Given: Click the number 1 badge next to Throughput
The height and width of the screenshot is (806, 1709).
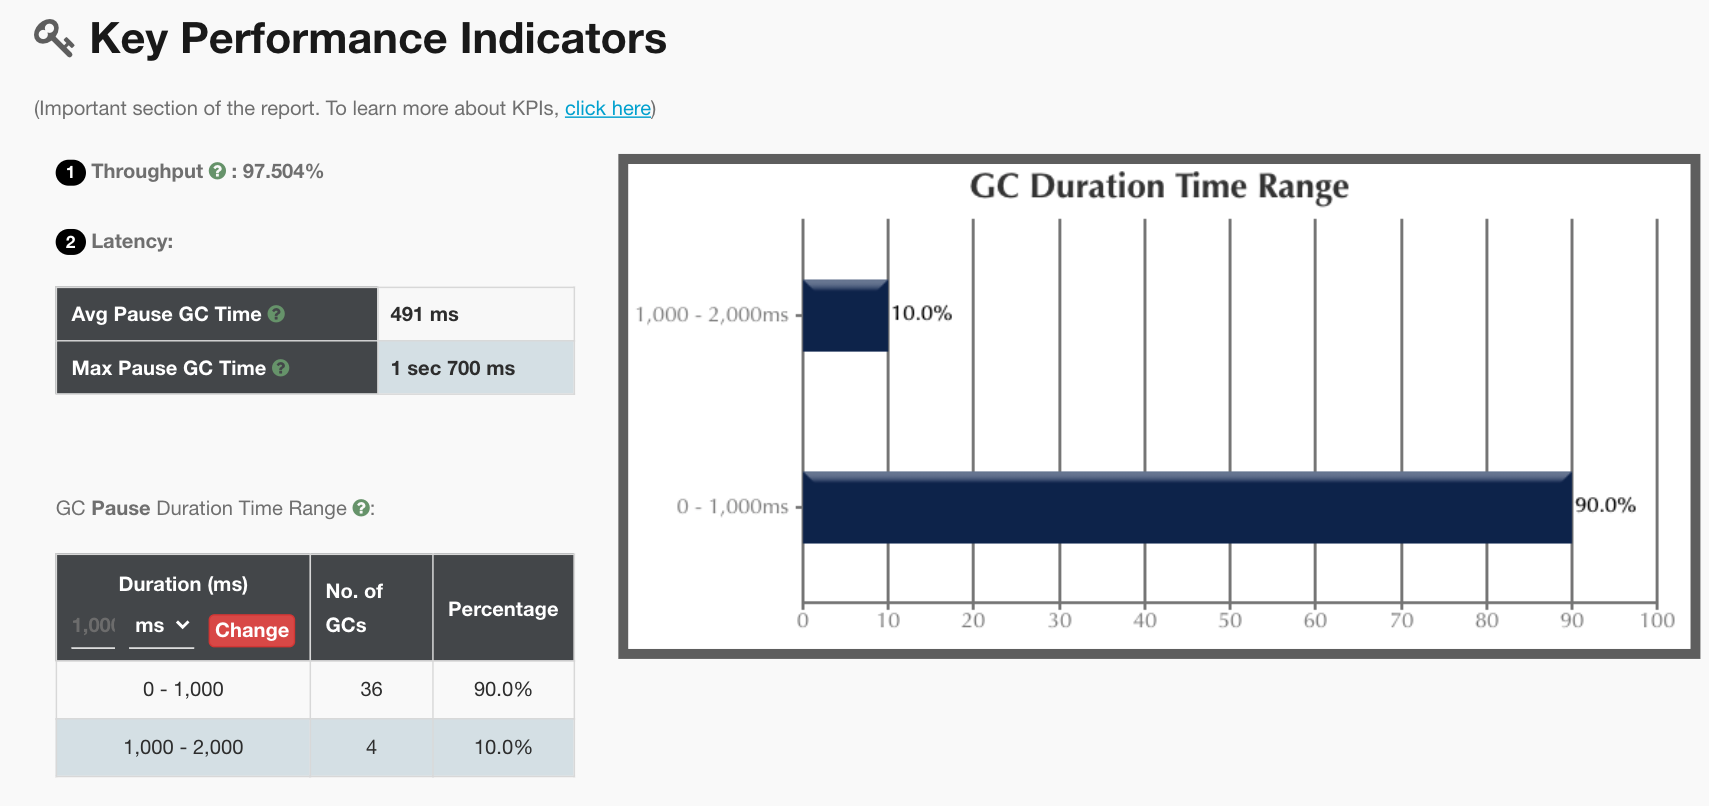Looking at the screenshot, I should pos(70,172).
